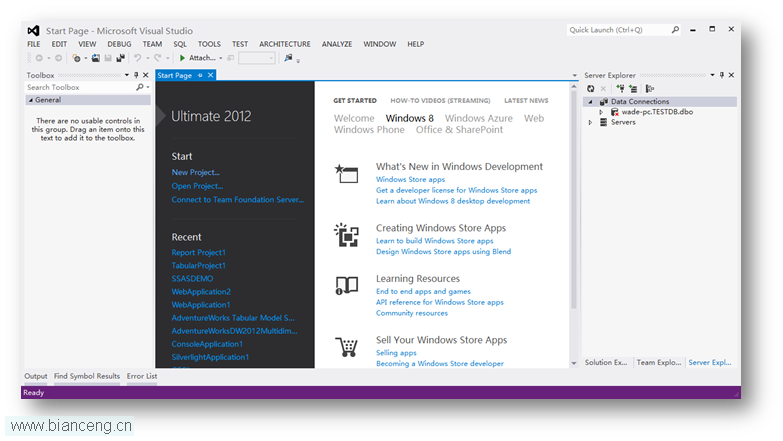Pin the Server Explorer panel (auto hide)
The height and width of the screenshot is (441, 783).
[x=722, y=75]
